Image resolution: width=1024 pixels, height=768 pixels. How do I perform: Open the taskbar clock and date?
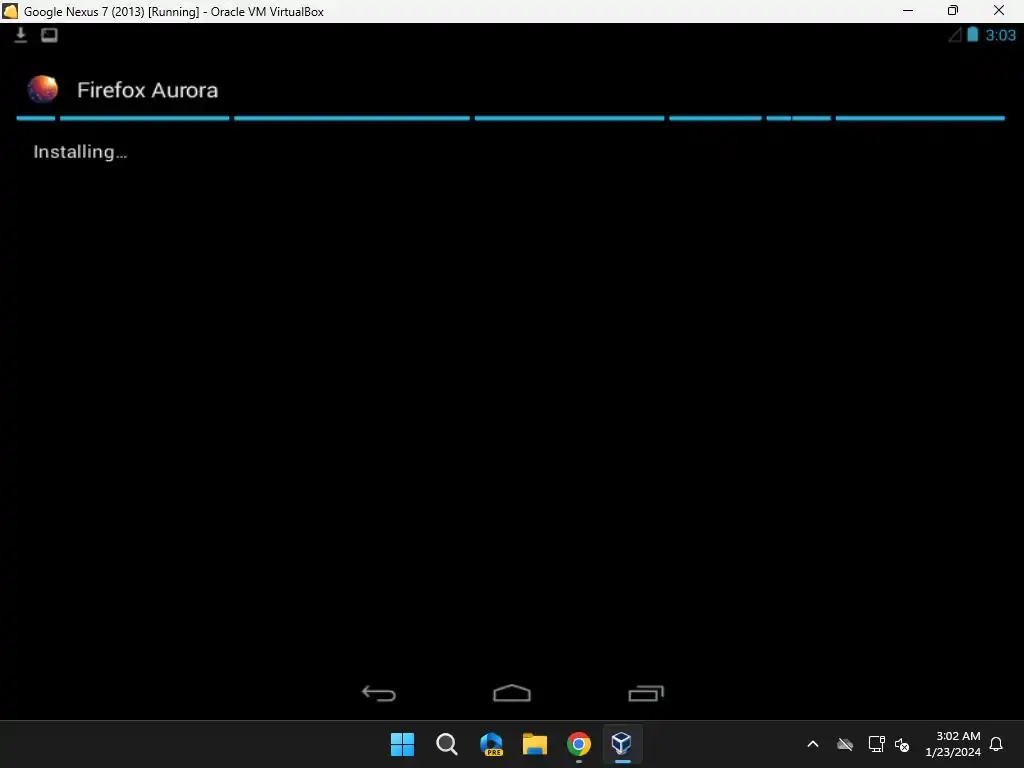tap(953, 744)
